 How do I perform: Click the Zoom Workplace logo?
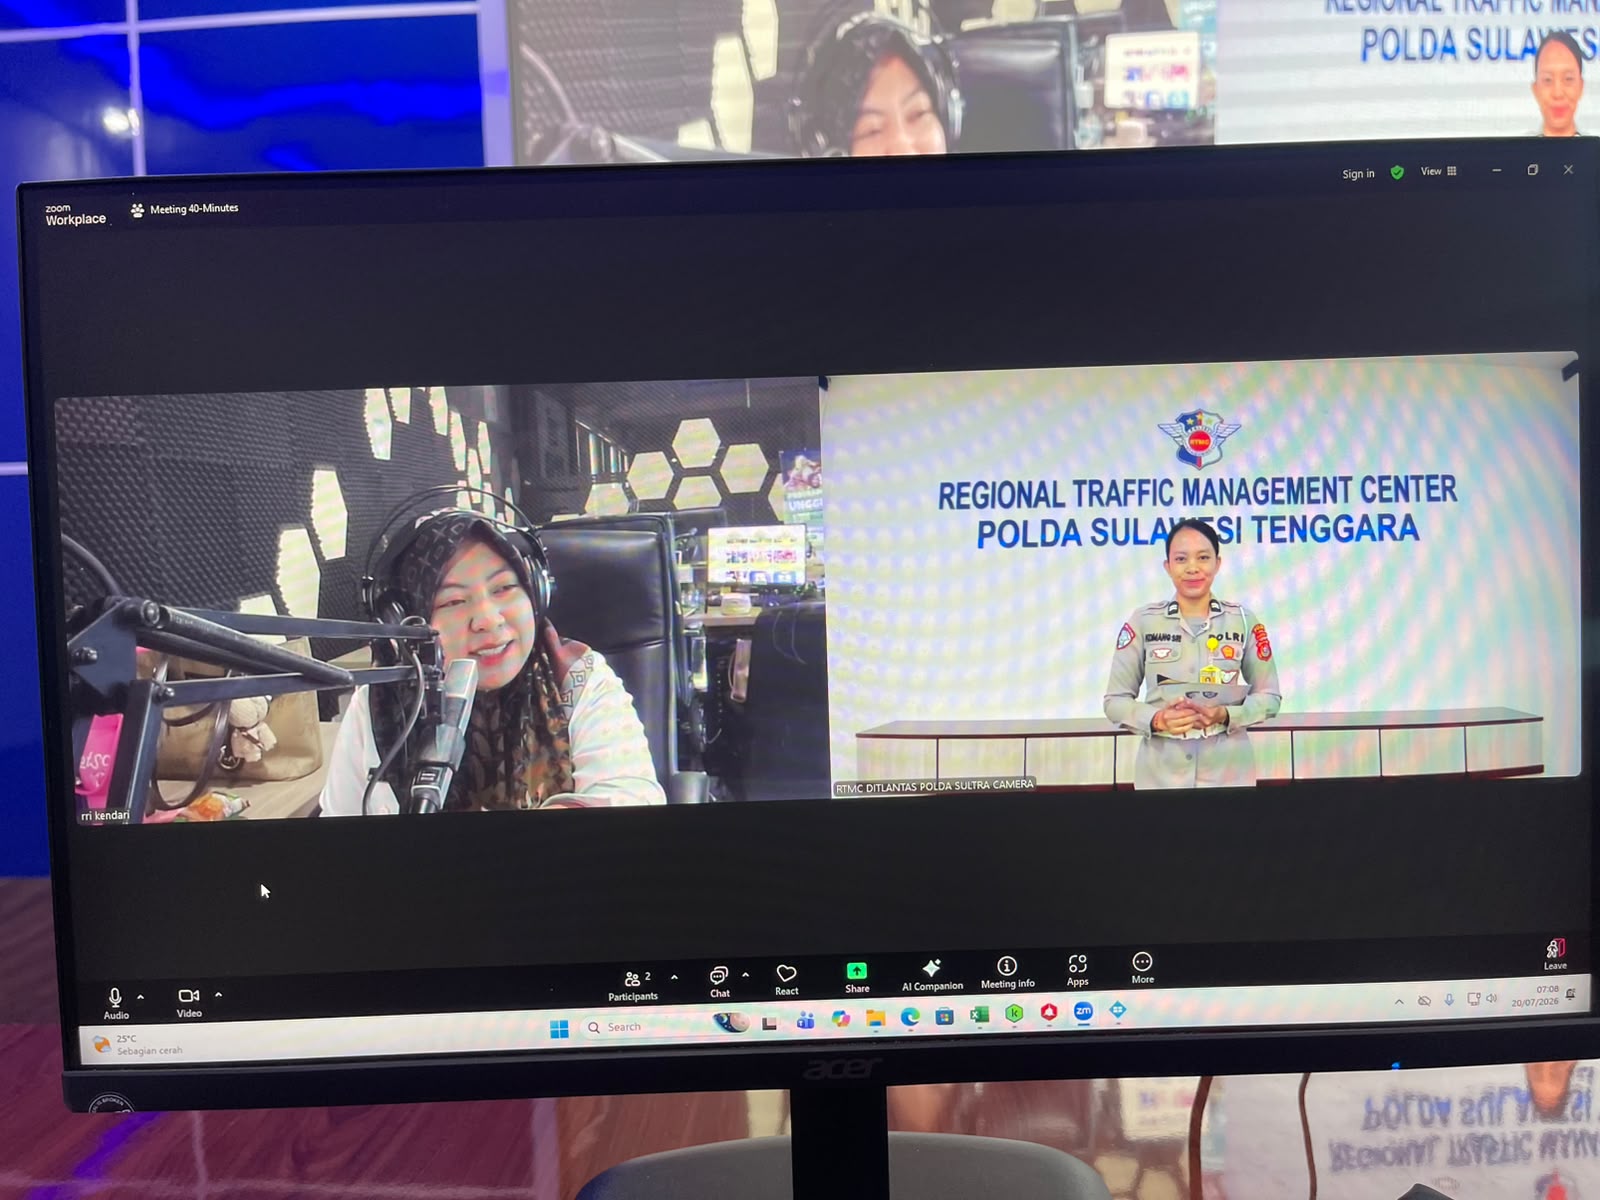[75, 215]
